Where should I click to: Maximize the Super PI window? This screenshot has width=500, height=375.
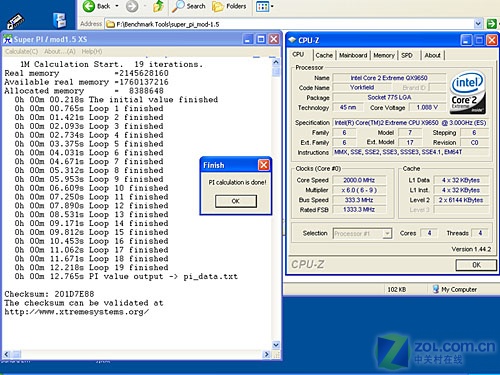point(261,39)
